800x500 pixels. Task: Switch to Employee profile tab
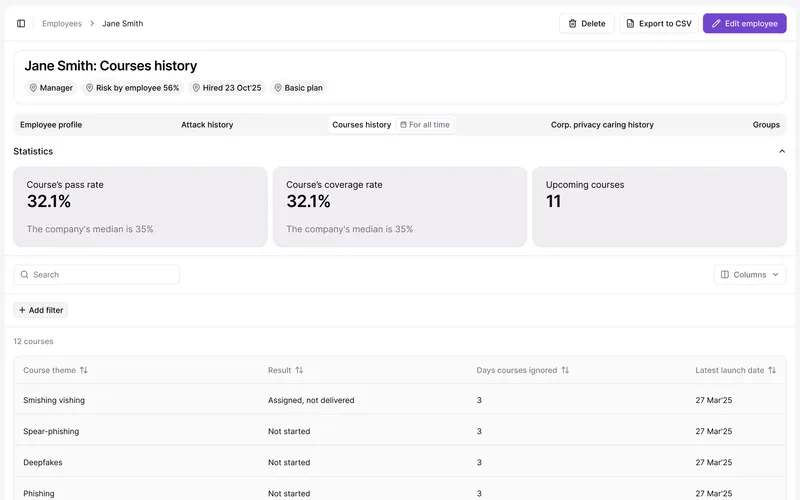click(51, 124)
